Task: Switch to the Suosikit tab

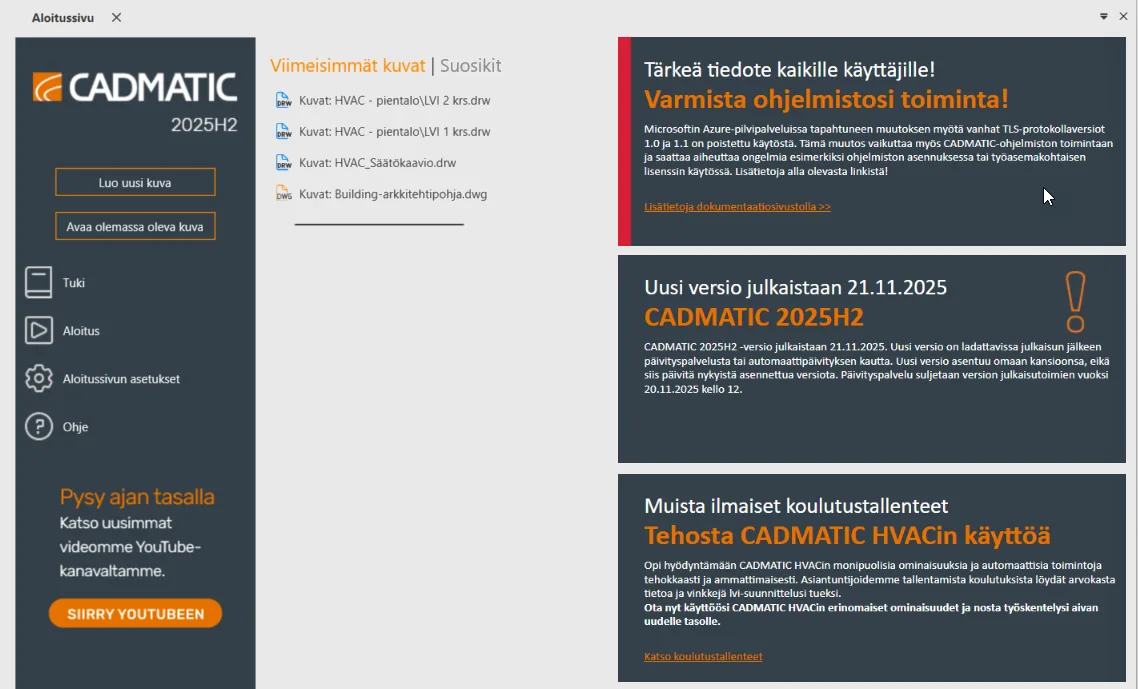Action: coord(470,66)
